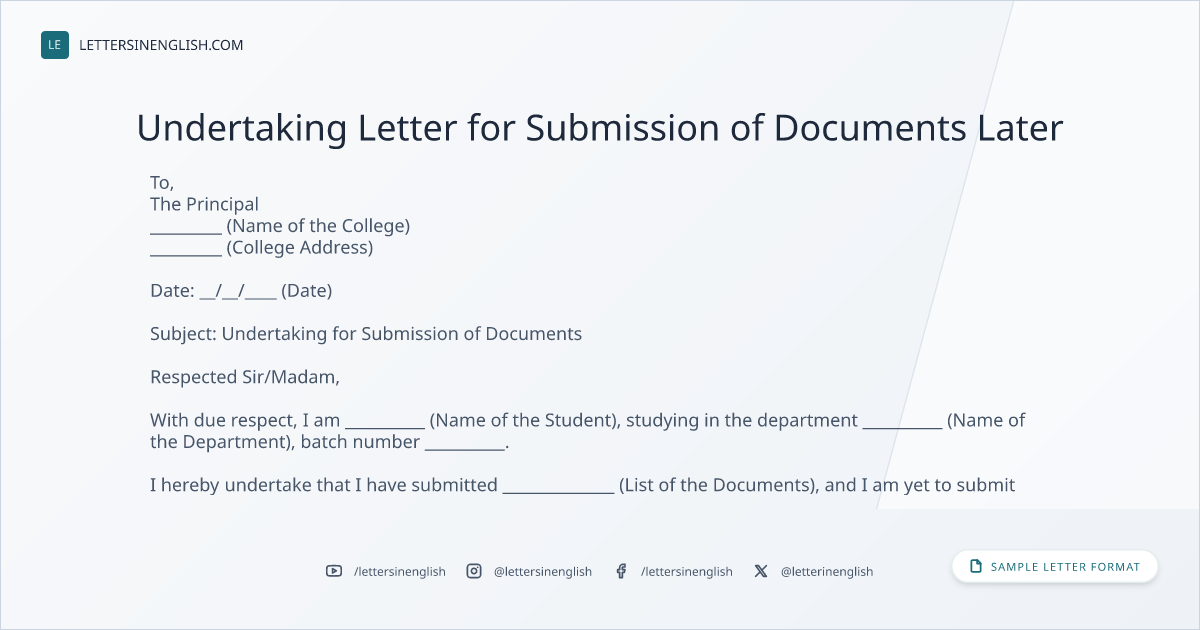
Task: Open @letterinenglish X handle
Action: pos(827,572)
